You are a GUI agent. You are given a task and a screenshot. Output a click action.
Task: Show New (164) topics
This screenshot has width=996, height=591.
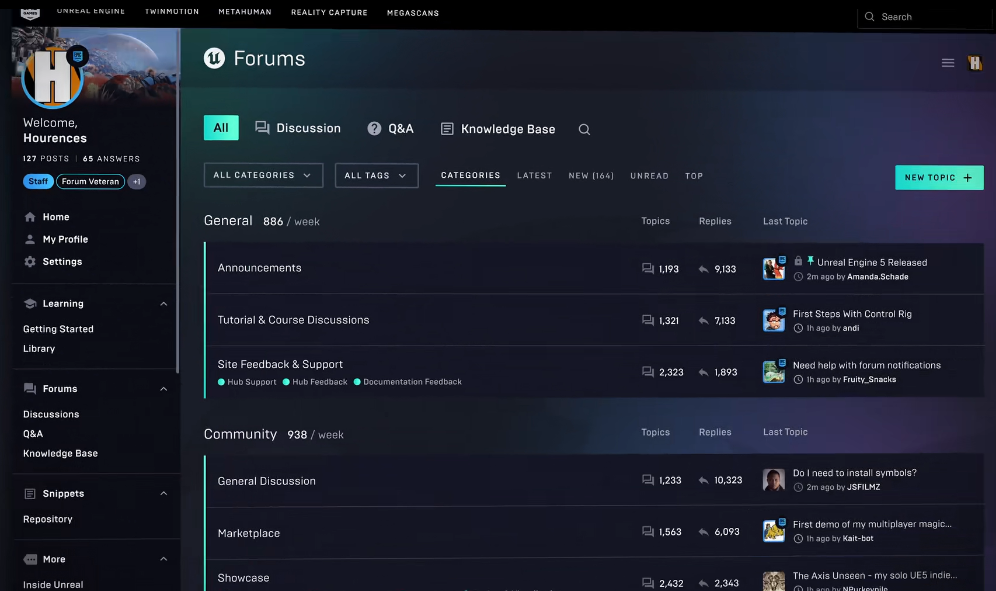(591, 175)
